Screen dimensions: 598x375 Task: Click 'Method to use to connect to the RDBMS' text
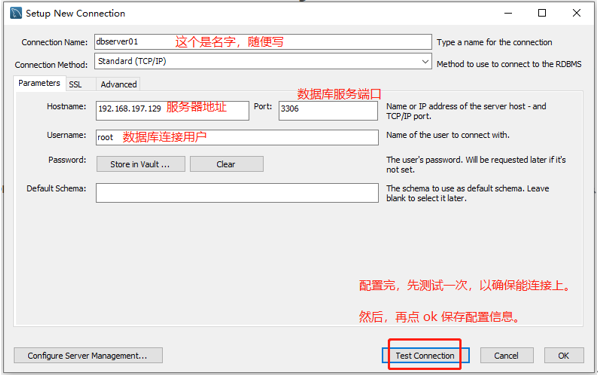pos(509,64)
